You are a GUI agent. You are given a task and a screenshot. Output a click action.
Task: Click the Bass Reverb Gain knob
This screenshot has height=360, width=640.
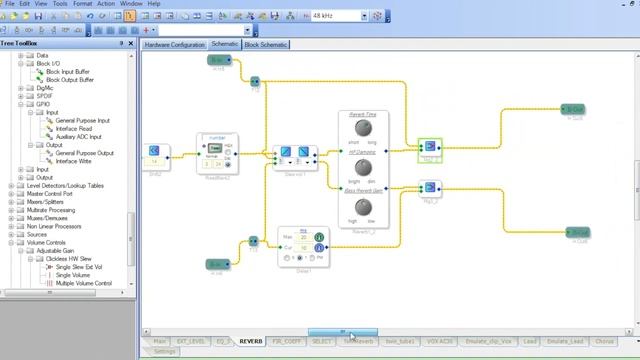pyautogui.click(x=363, y=207)
